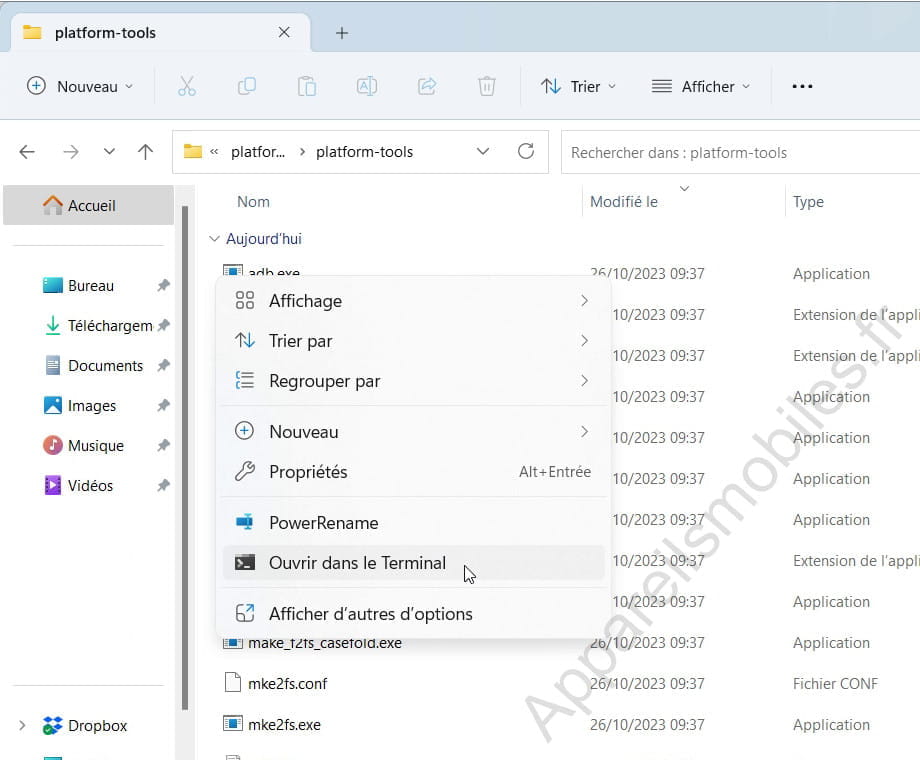Choose Ouvrir dans le Terminal

413,562
